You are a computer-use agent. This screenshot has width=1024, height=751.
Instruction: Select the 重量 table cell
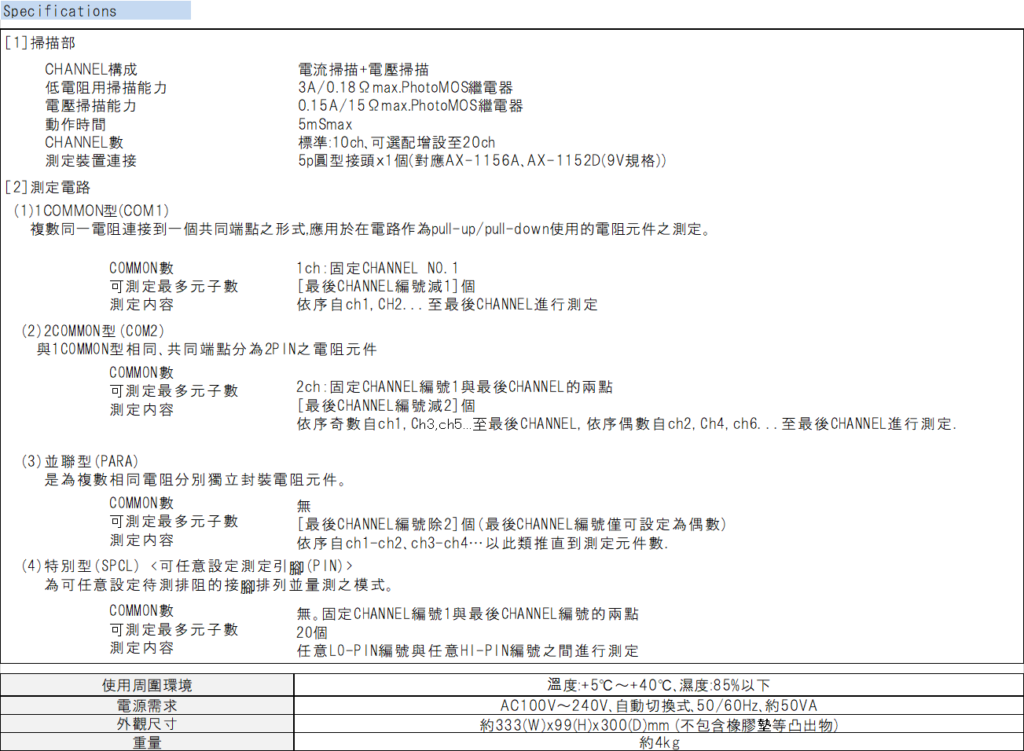147,743
